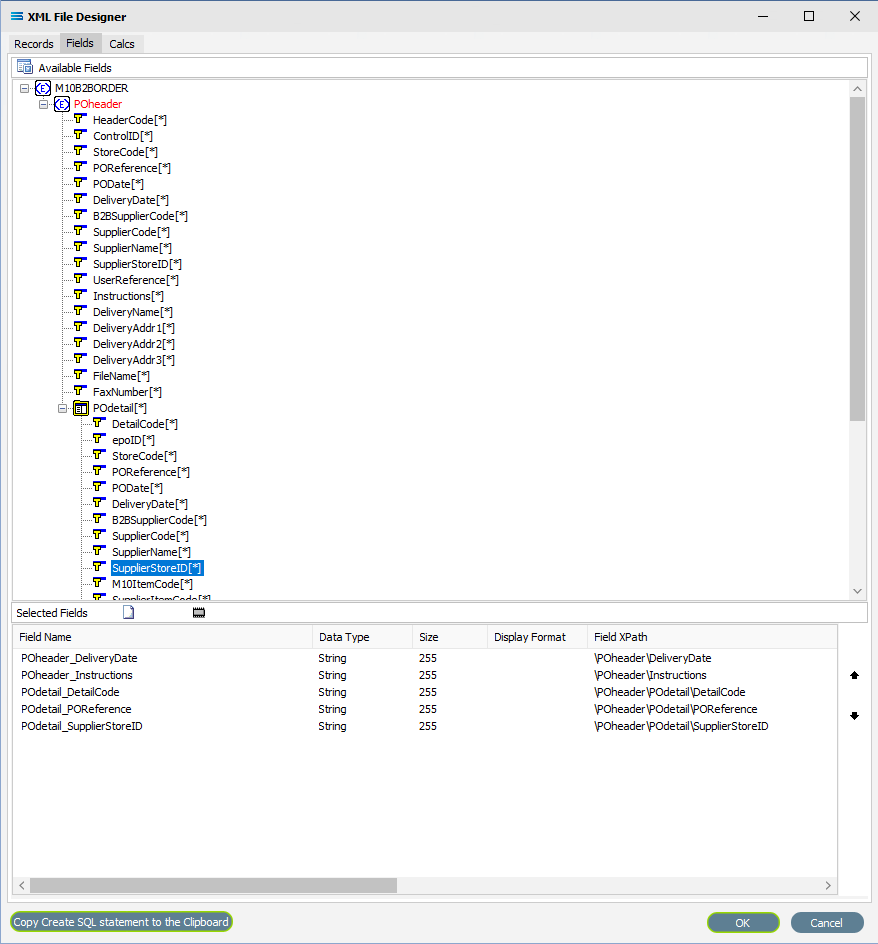Screen dimensions: 878x944
Task: Click the horizontal scrollbar right arrow
Action: [828, 885]
